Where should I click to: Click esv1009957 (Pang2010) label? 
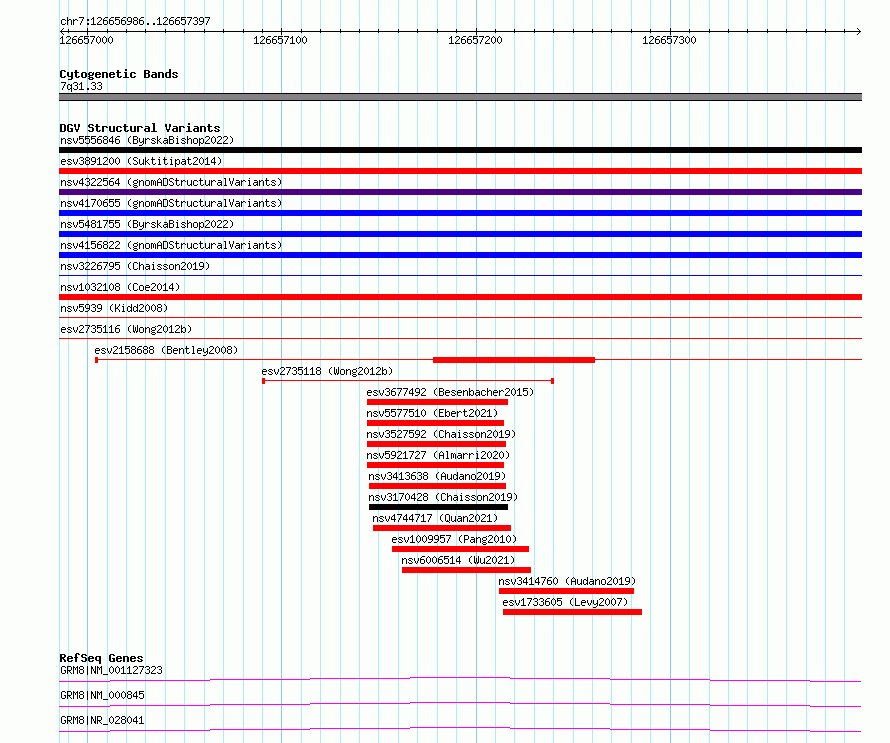pos(454,539)
